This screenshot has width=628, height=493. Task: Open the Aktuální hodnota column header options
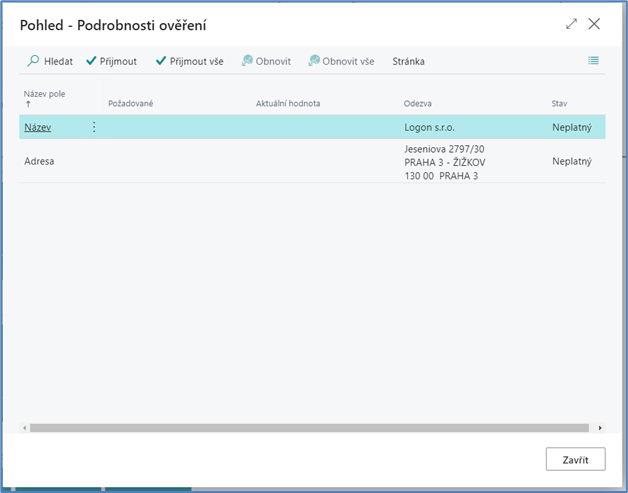(288, 103)
